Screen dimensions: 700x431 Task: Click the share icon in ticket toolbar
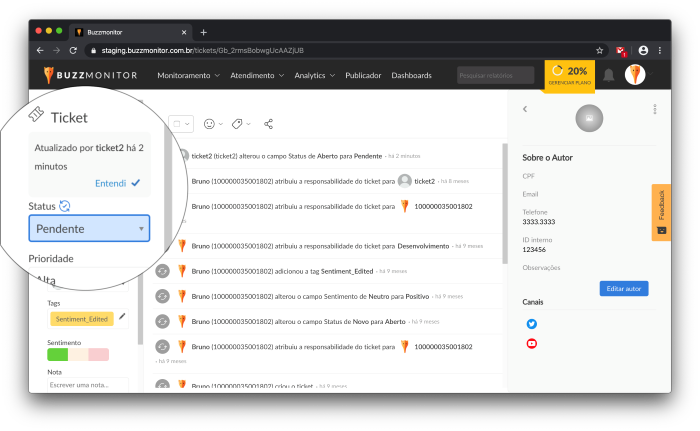point(268,124)
